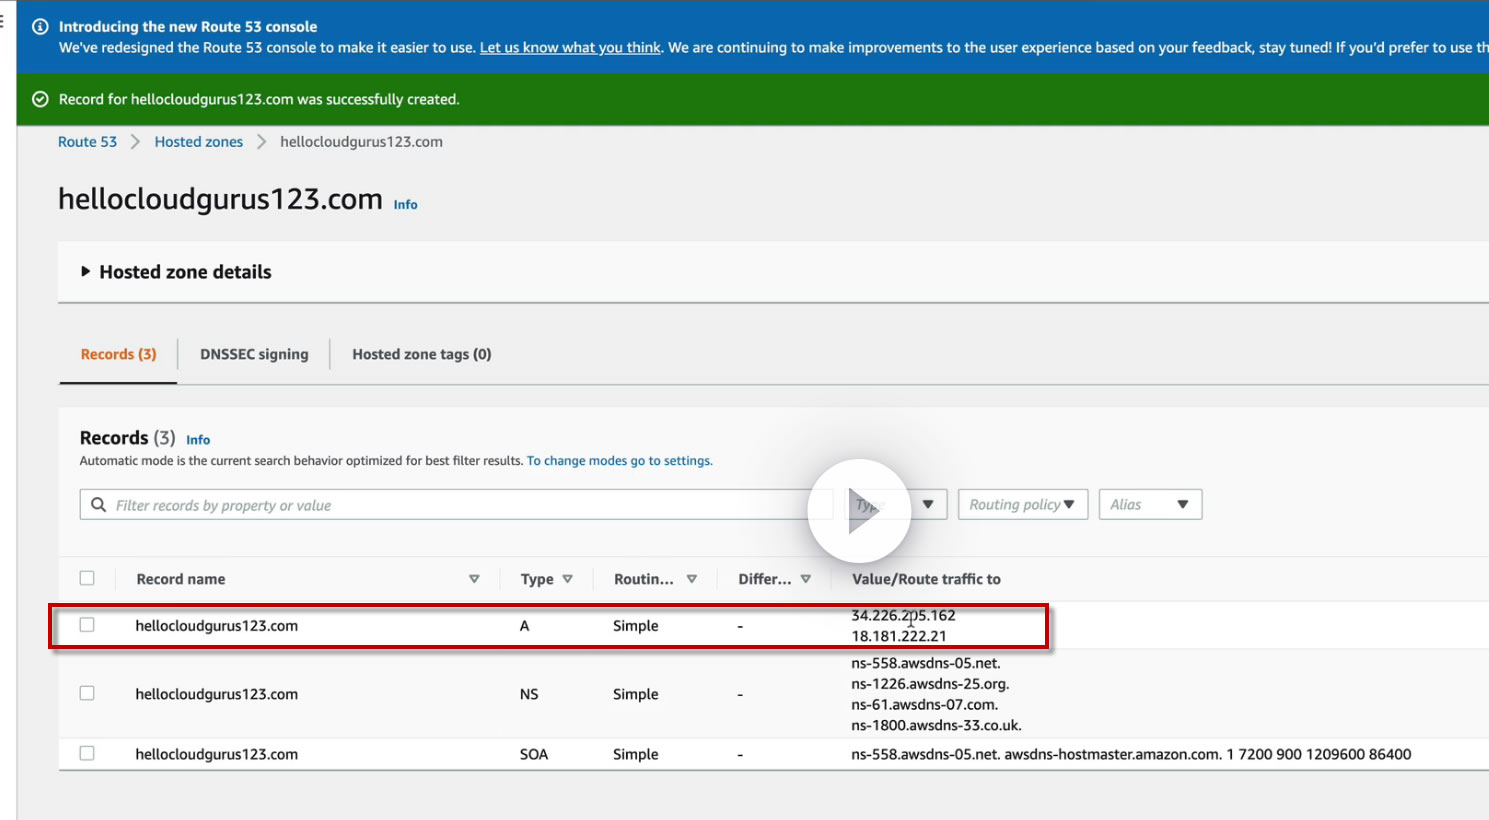Click sort arrow beside Routing column header
Screen dimensions: 1489x820
pos(692,579)
